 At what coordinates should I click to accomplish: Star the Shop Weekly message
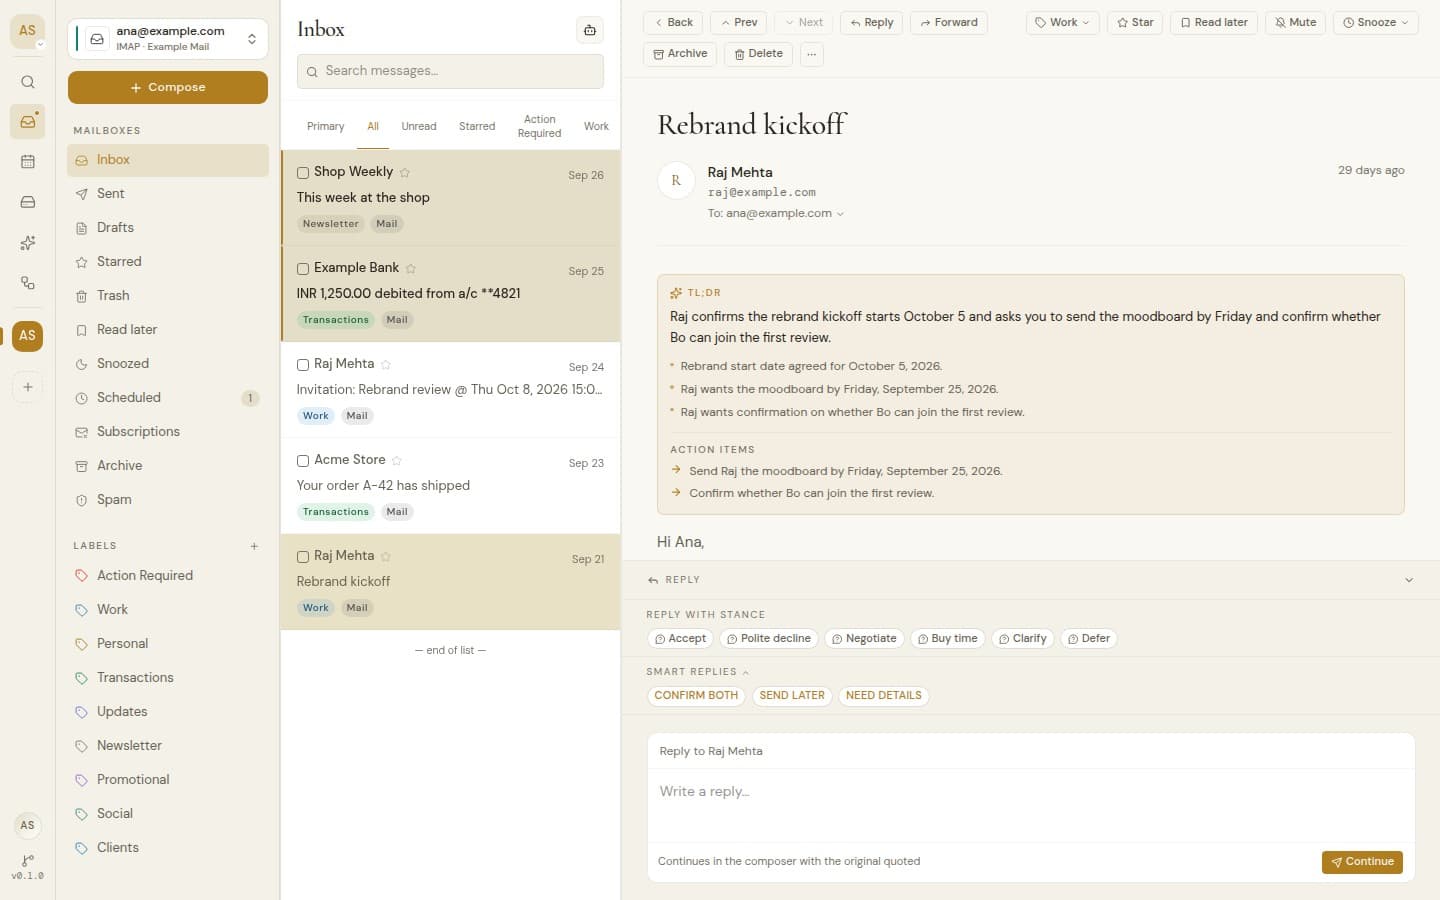pyautogui.click(x=405, y=172)
